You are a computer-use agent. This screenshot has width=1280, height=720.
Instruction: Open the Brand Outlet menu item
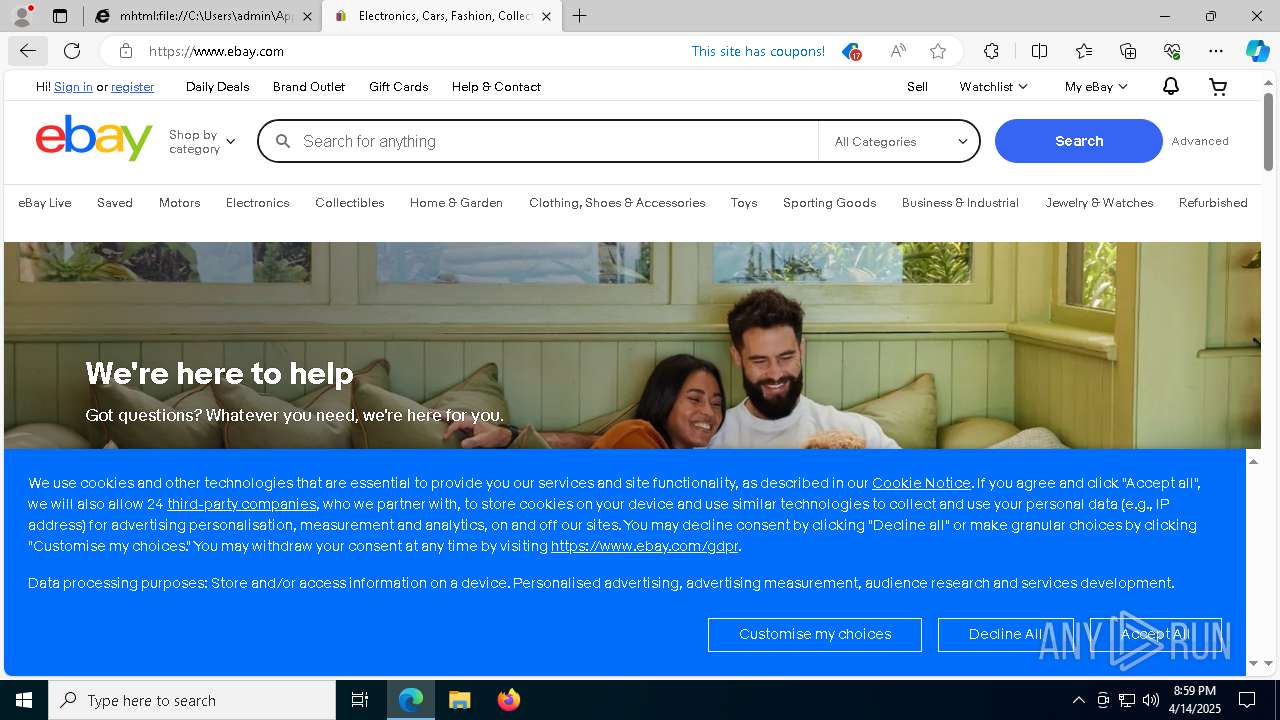point(309,87)
